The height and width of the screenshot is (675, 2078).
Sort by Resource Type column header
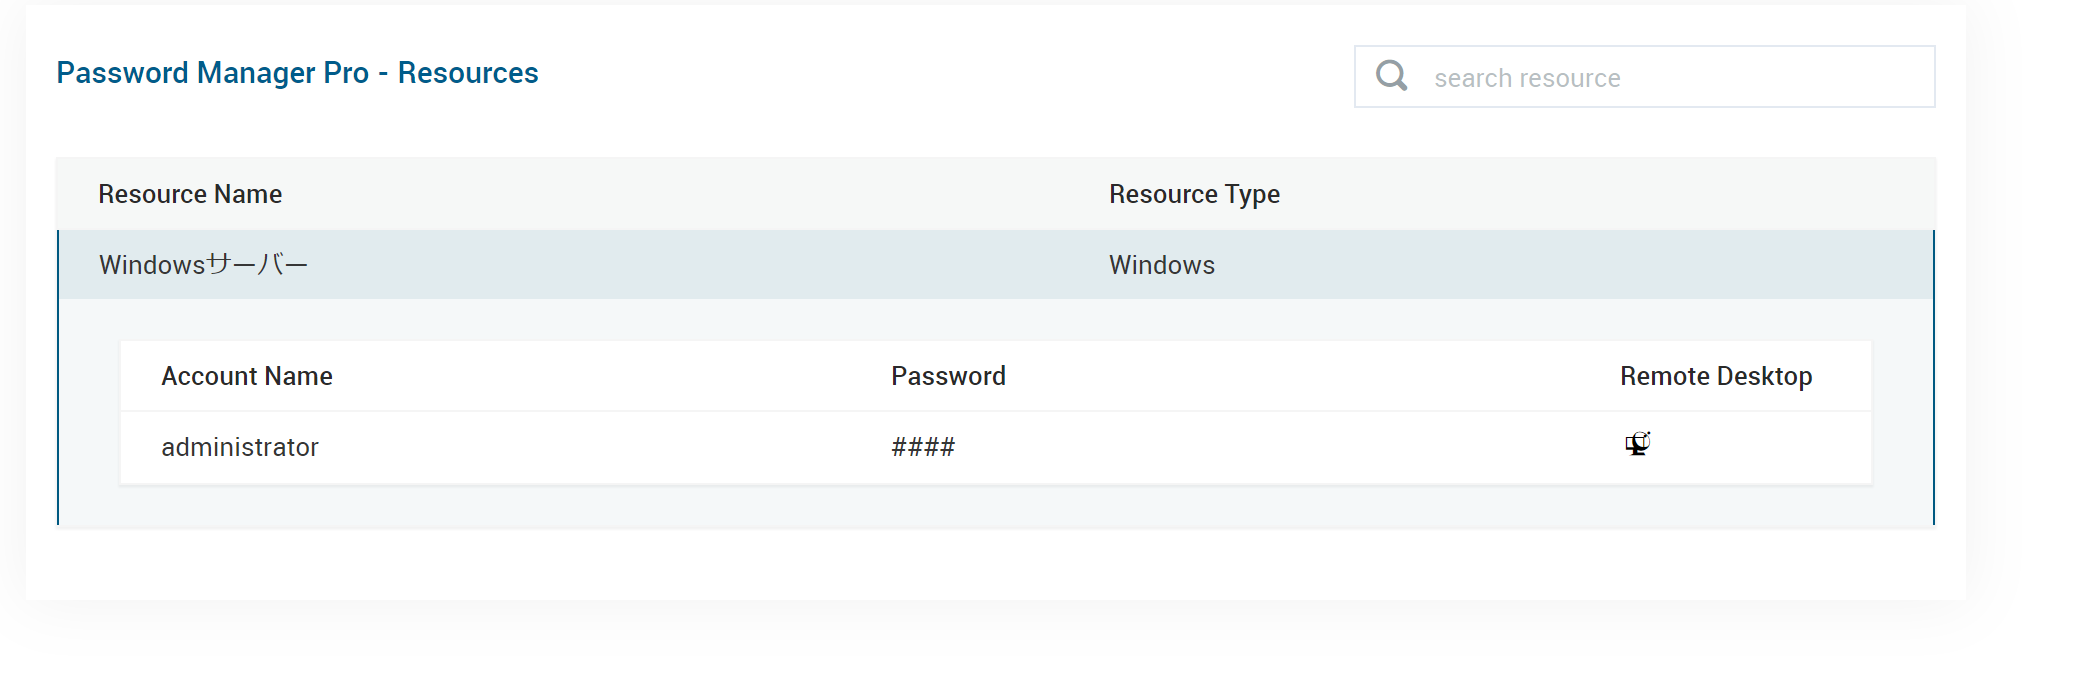(x=1194, y=194)
